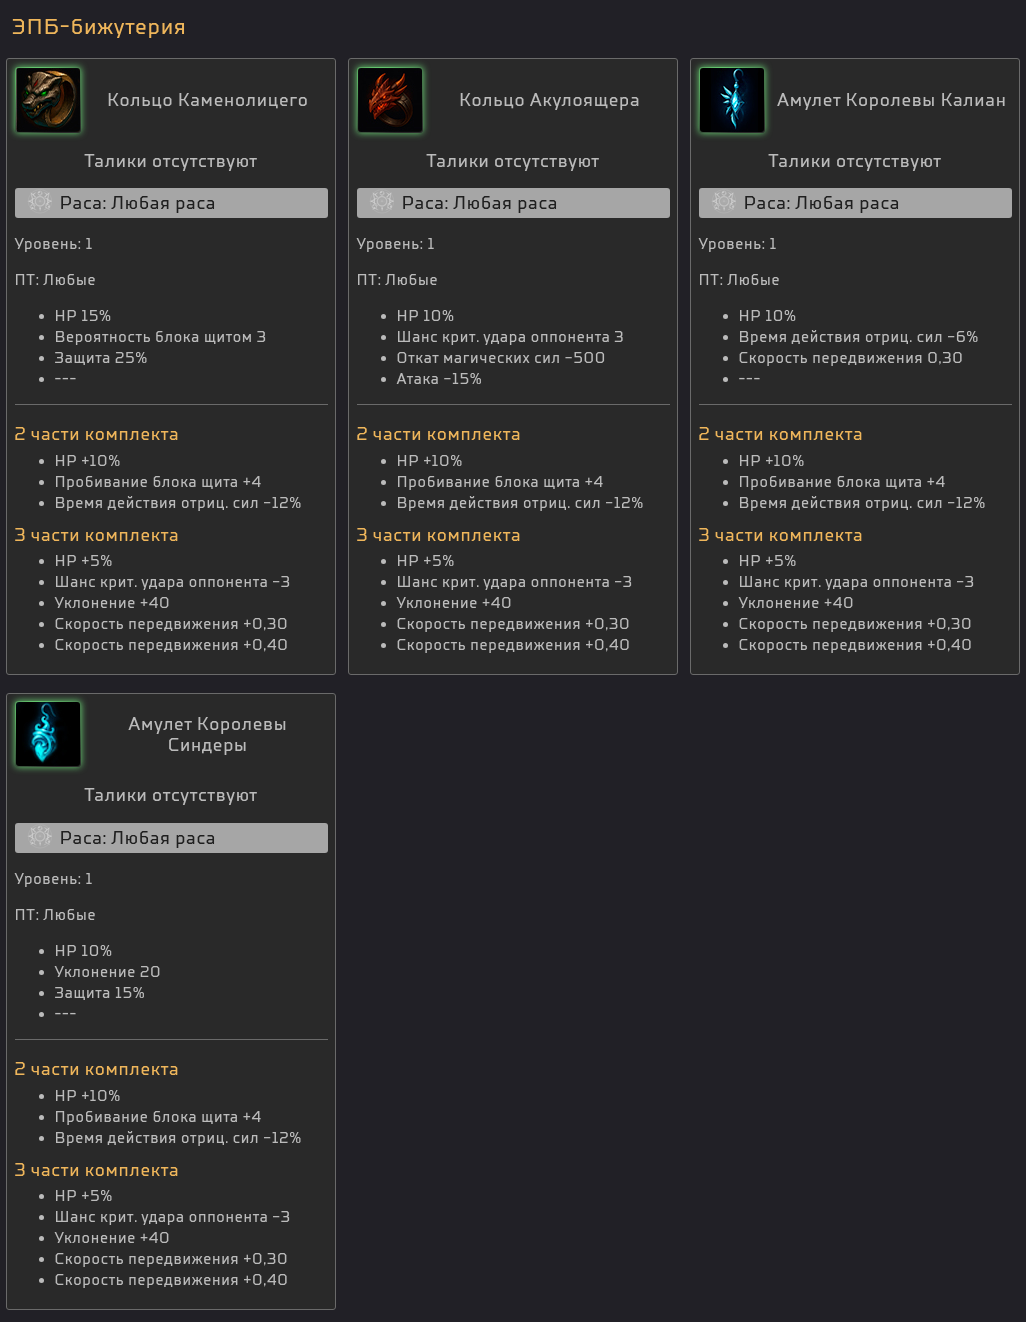The width and height of the screenshot is (1026, 1322).
Task: Click '3 части комплекта' heading on Акулоящера card
Action: point(438,535)
